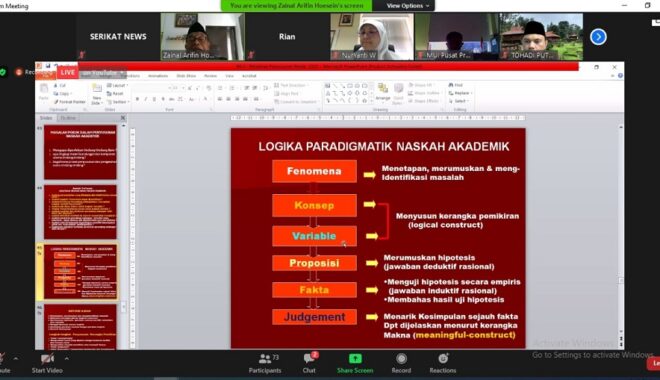
Task: Toggle Underline formatting
Action: pos(154,99)
